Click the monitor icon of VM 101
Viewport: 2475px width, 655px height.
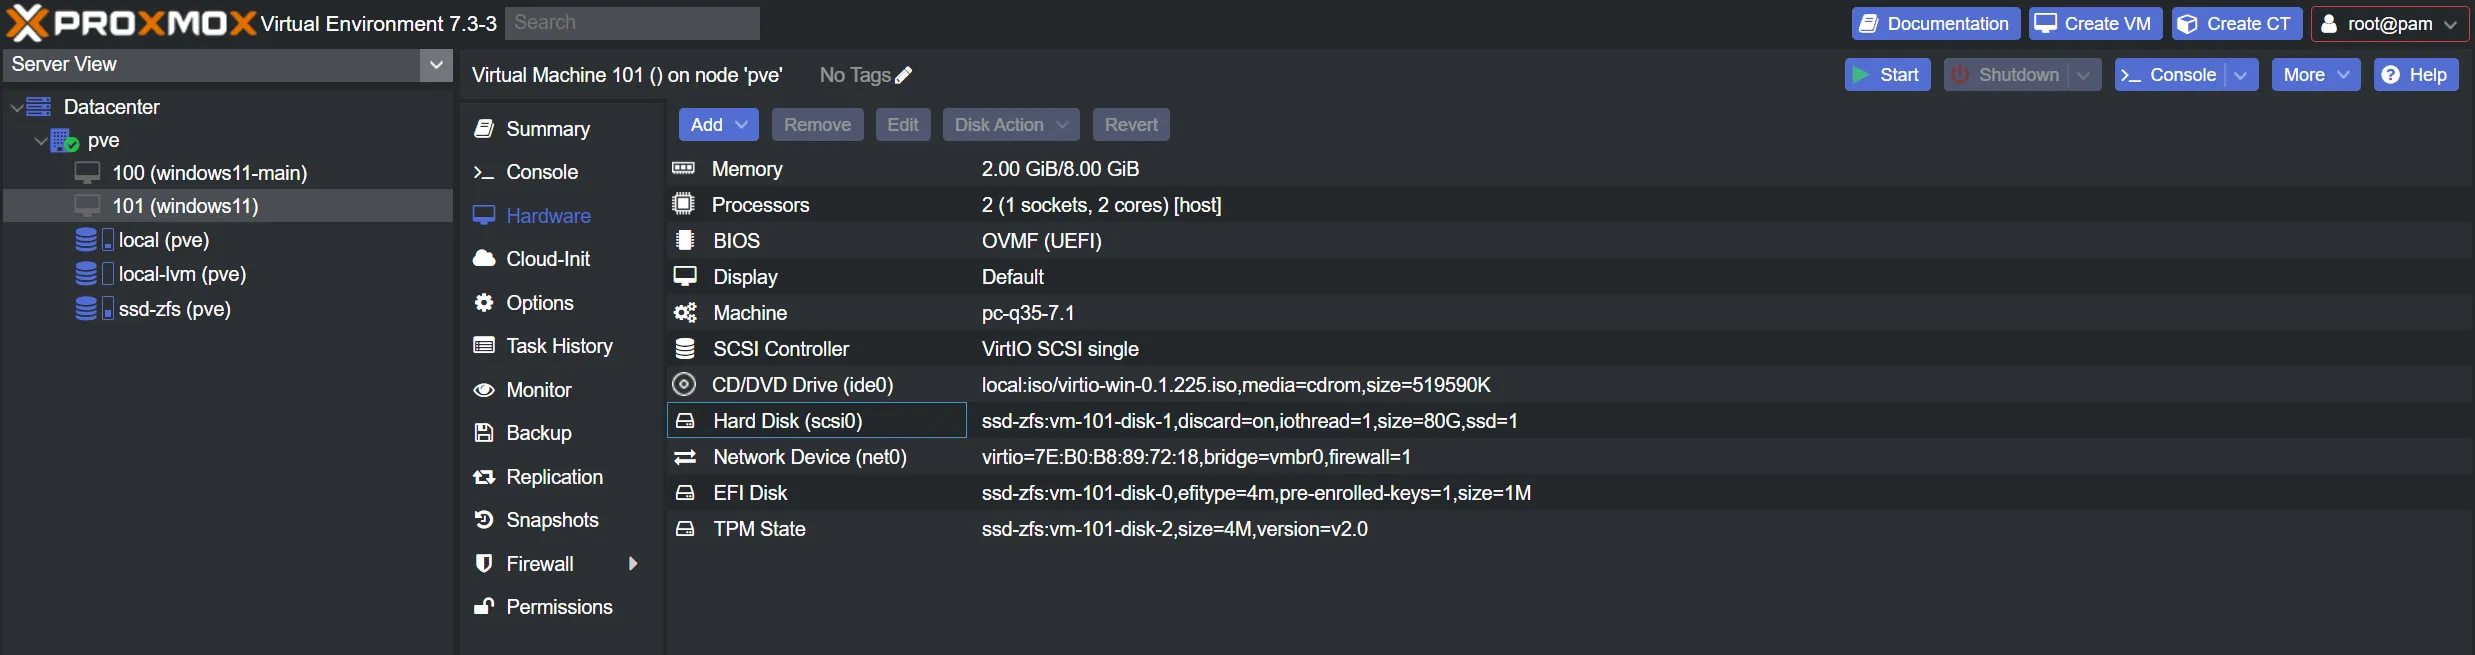point(88,206)
